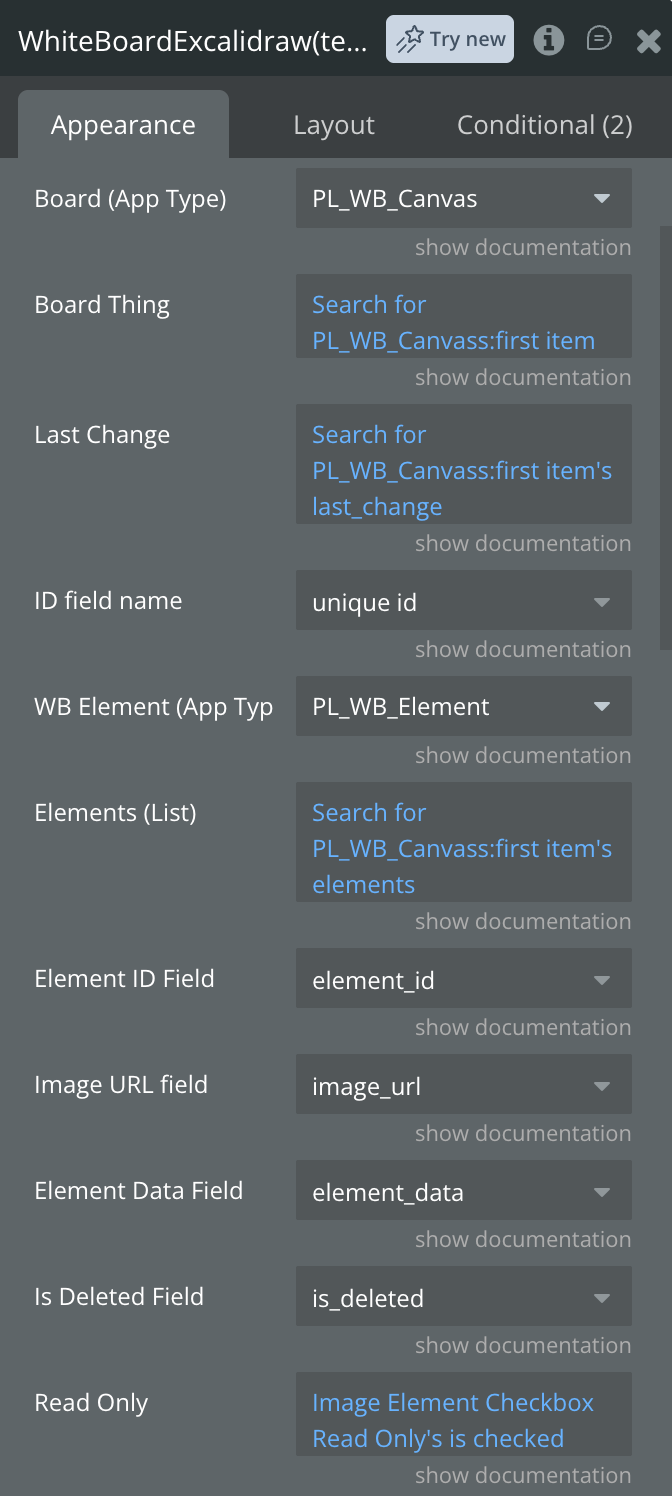
Task: Switch to the Layout tab
Action: point(334,125)
